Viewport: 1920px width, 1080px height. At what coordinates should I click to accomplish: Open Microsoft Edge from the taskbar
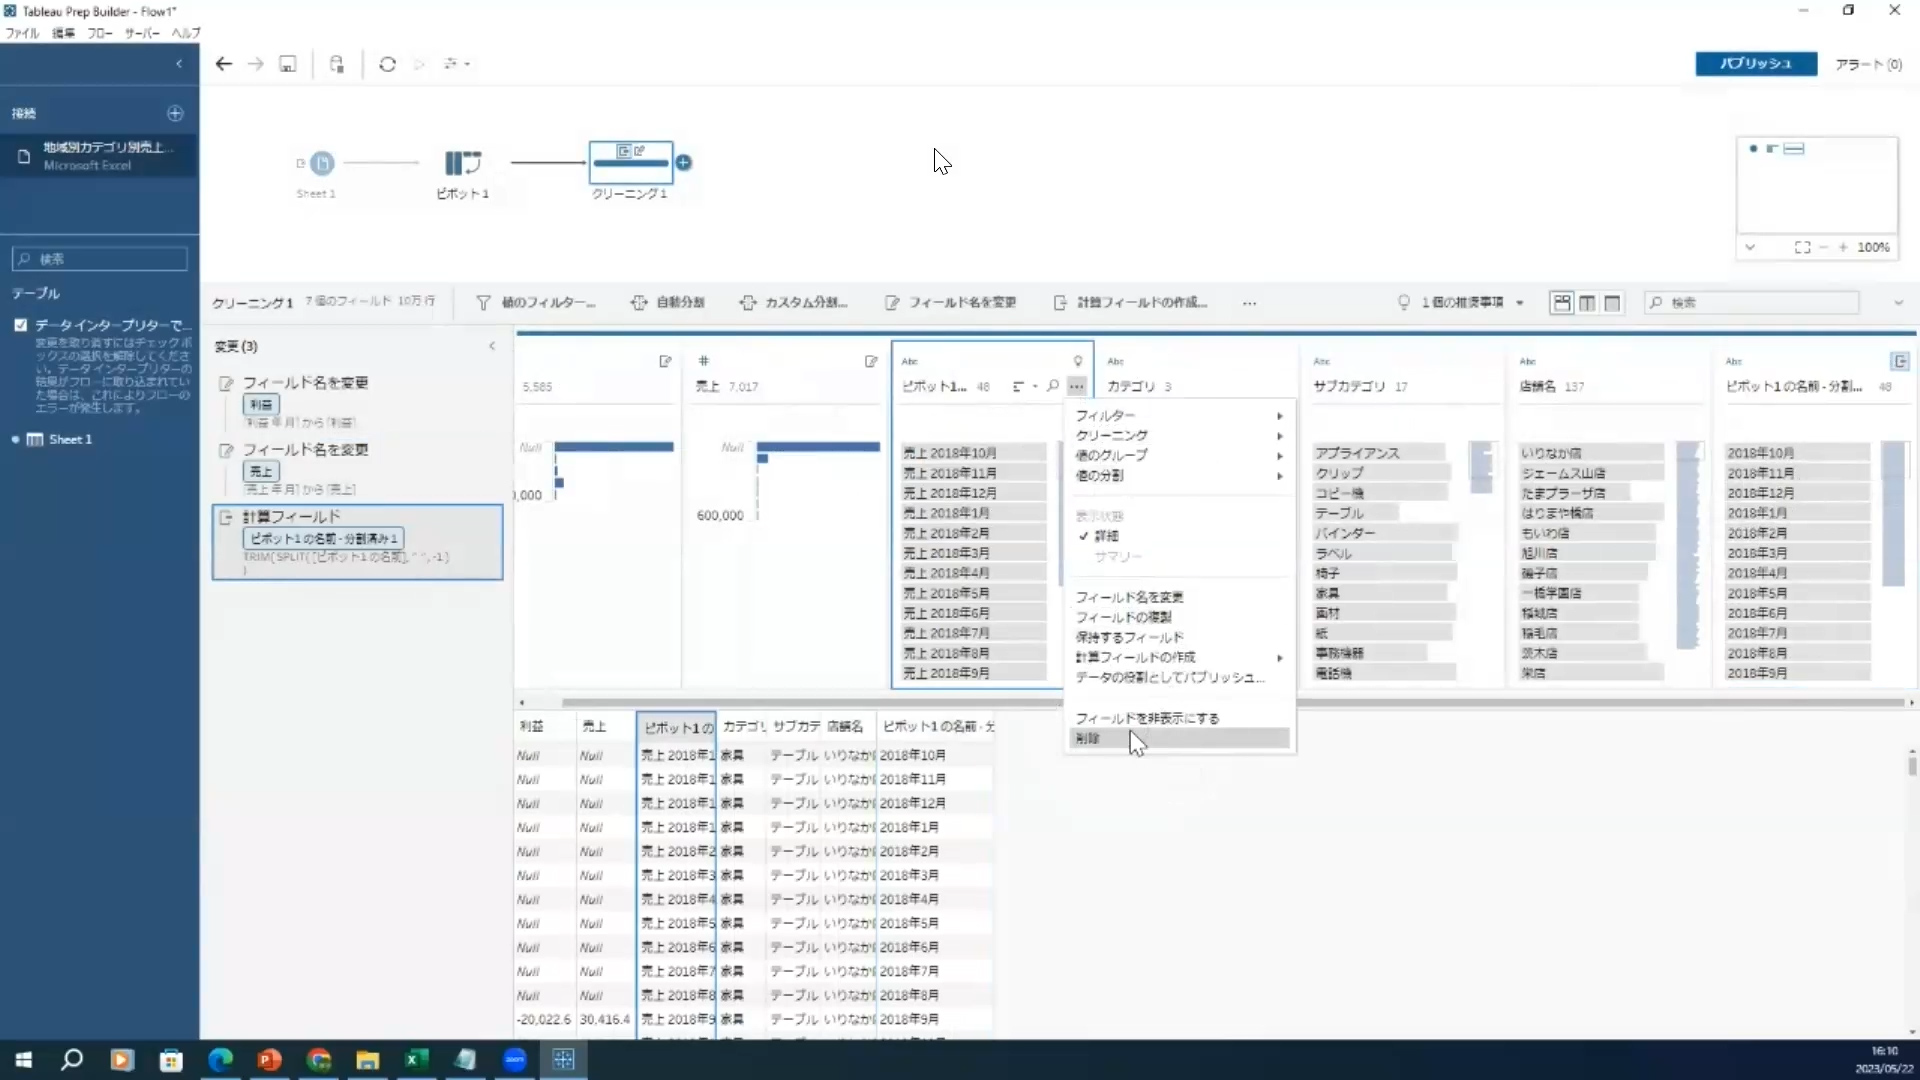[x=220, y=1060]
